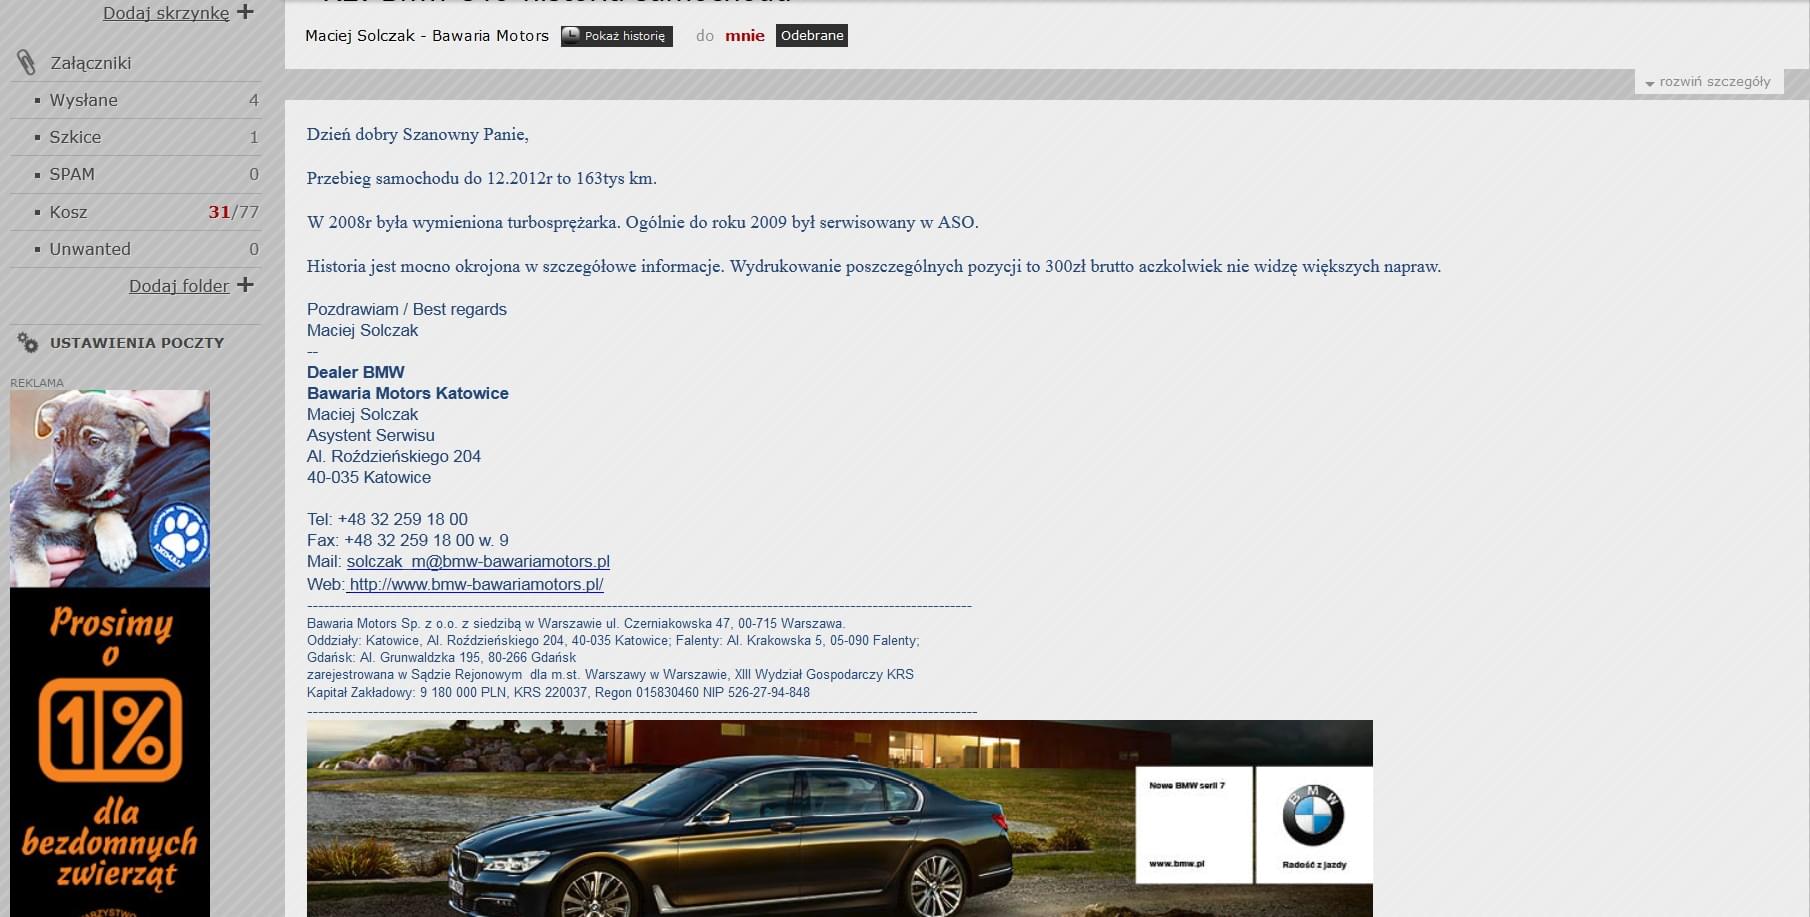
Task: Click the paperclip Załączniki icon
Action: tap(27, 63)
